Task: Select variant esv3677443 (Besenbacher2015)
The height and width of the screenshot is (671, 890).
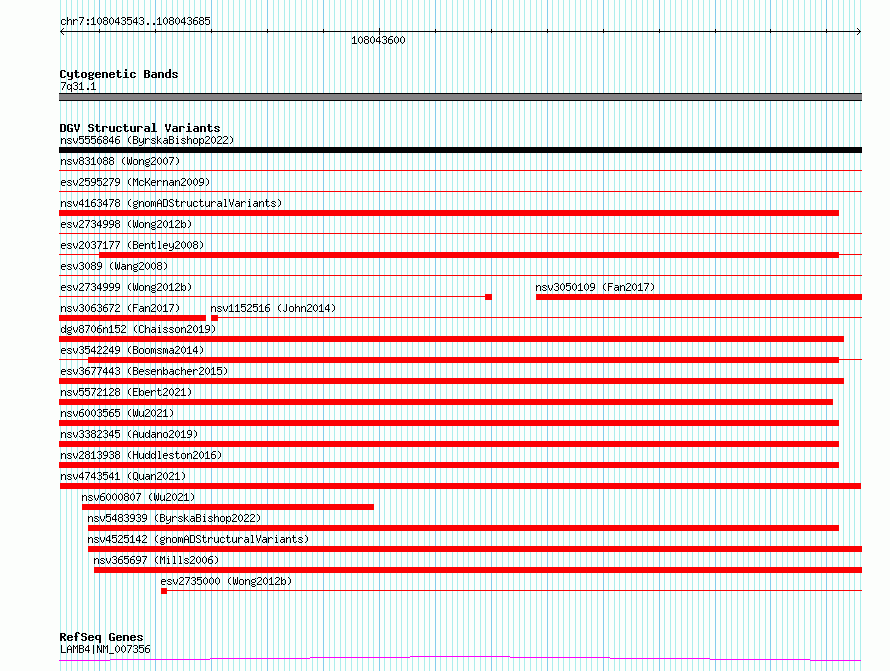Action: pyautogui.click(x=144, y=371)
